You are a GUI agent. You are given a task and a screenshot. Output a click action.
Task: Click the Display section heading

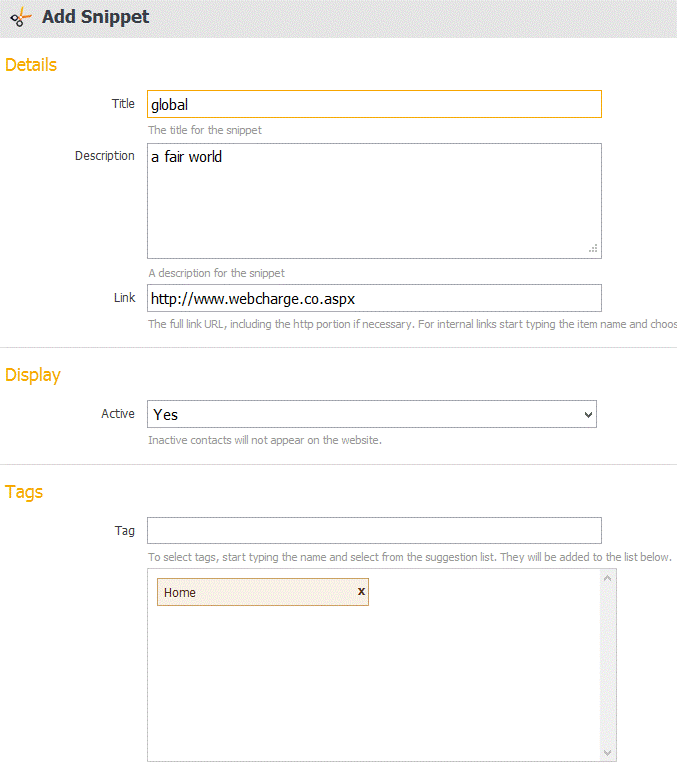tap(33, 375)
